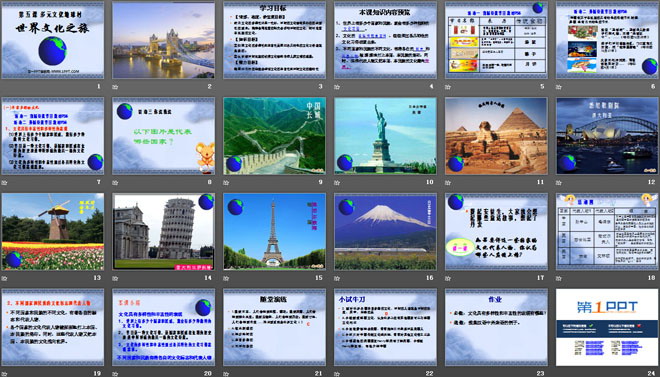The image size is (660, 377).
Task: Select slide 6 thumbnail with Christmas pictures
Action: [607, 40]
